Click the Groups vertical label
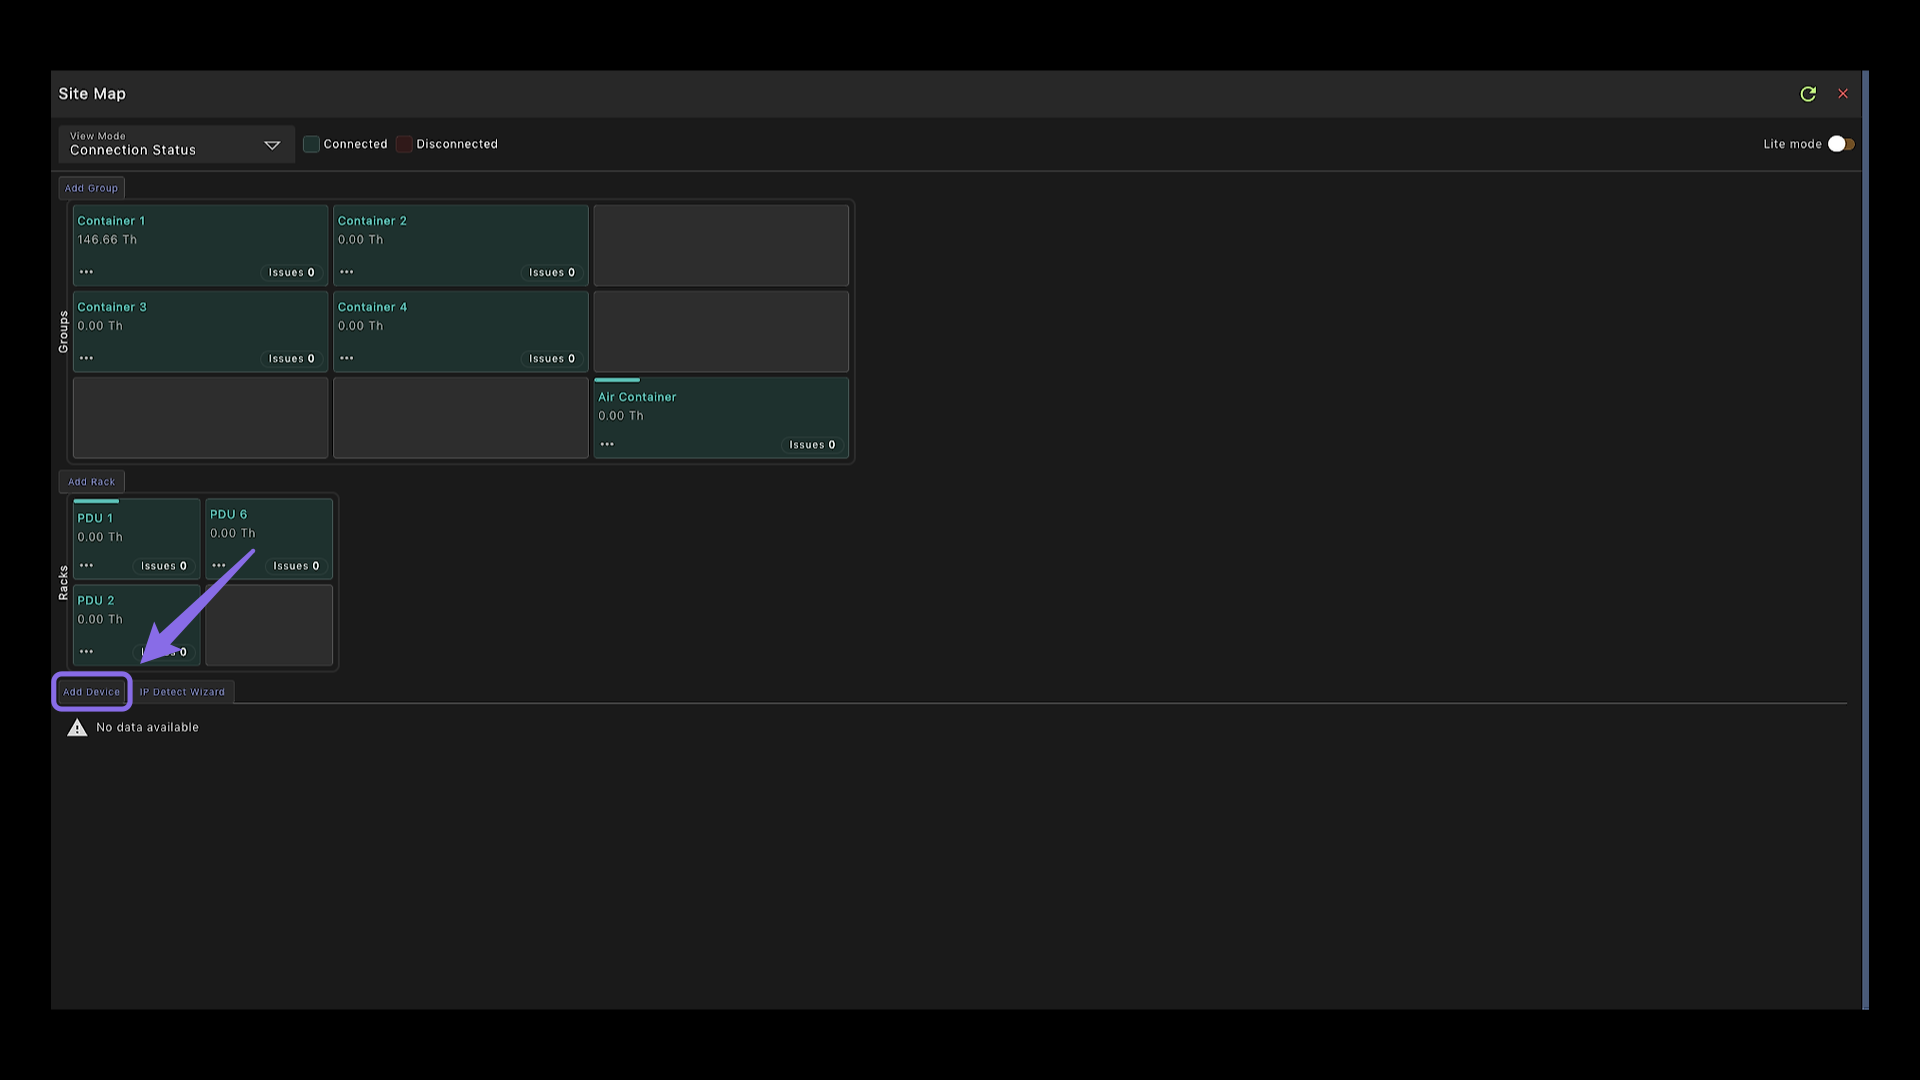The height and width of the screenshot is (1080, 1920). click(x=63, y=332)
